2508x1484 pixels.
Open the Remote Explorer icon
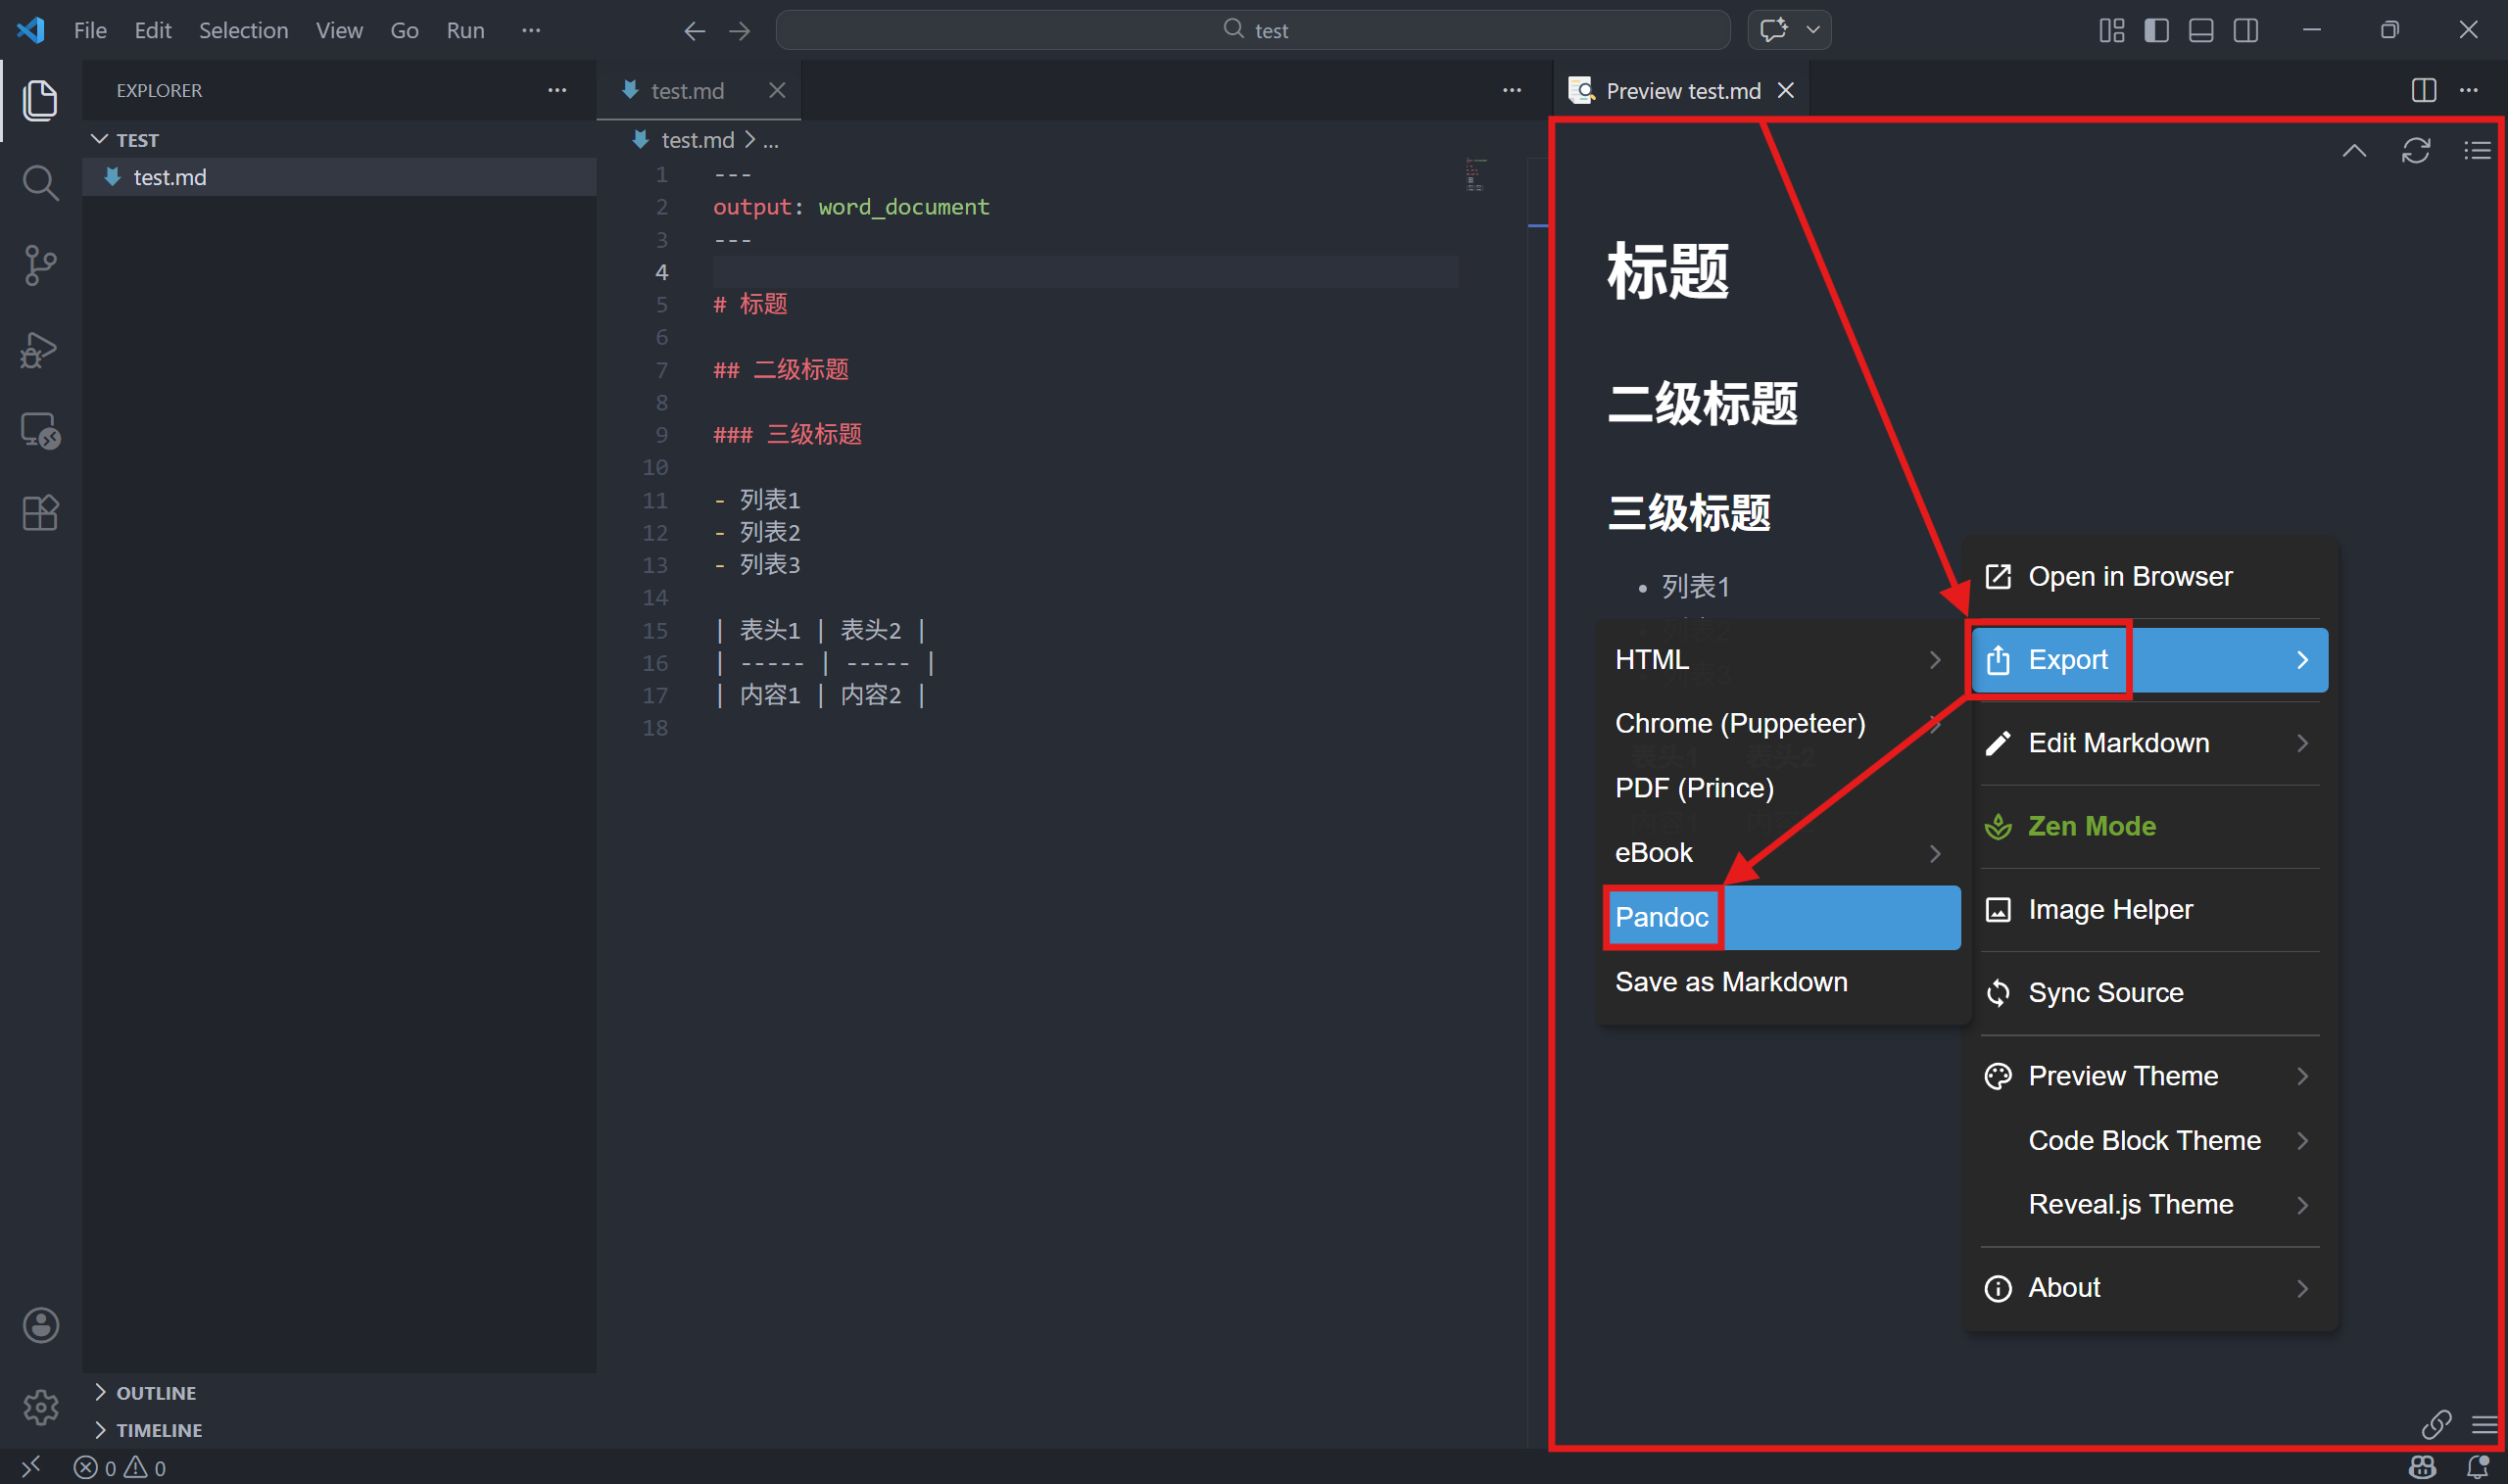(38, 428)
